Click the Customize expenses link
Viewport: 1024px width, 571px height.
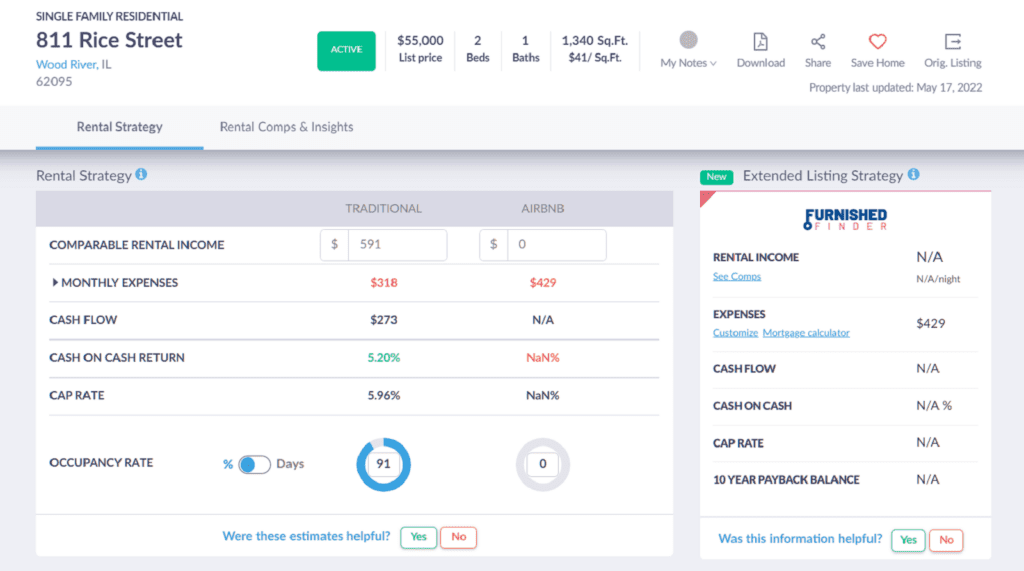(735, 333)
